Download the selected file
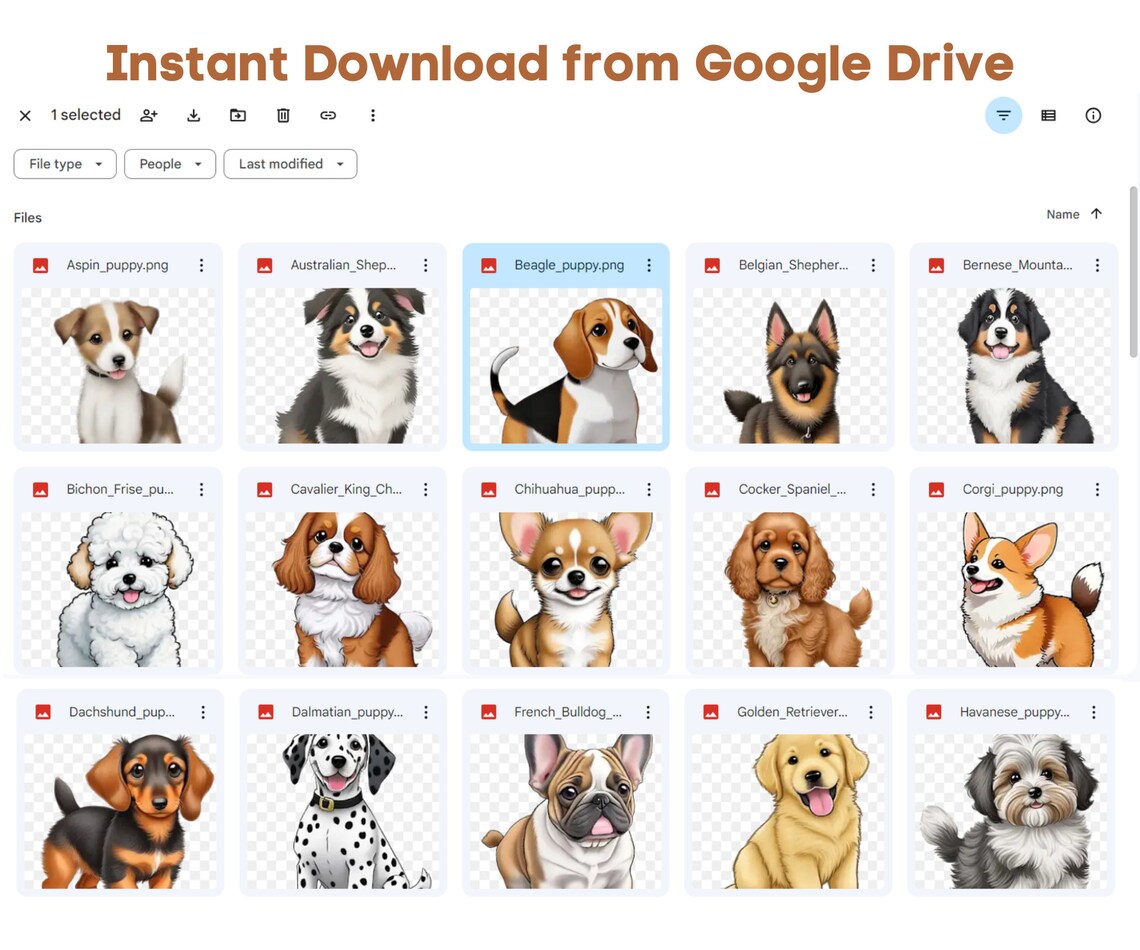The image size is (1140, 950). coord(193,115)
